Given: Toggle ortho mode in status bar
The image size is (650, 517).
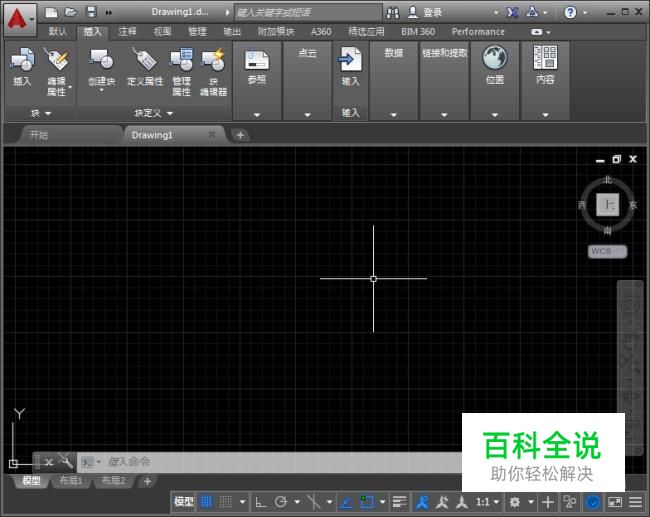Looking at the screenshot, I should (x=260, y=501).
